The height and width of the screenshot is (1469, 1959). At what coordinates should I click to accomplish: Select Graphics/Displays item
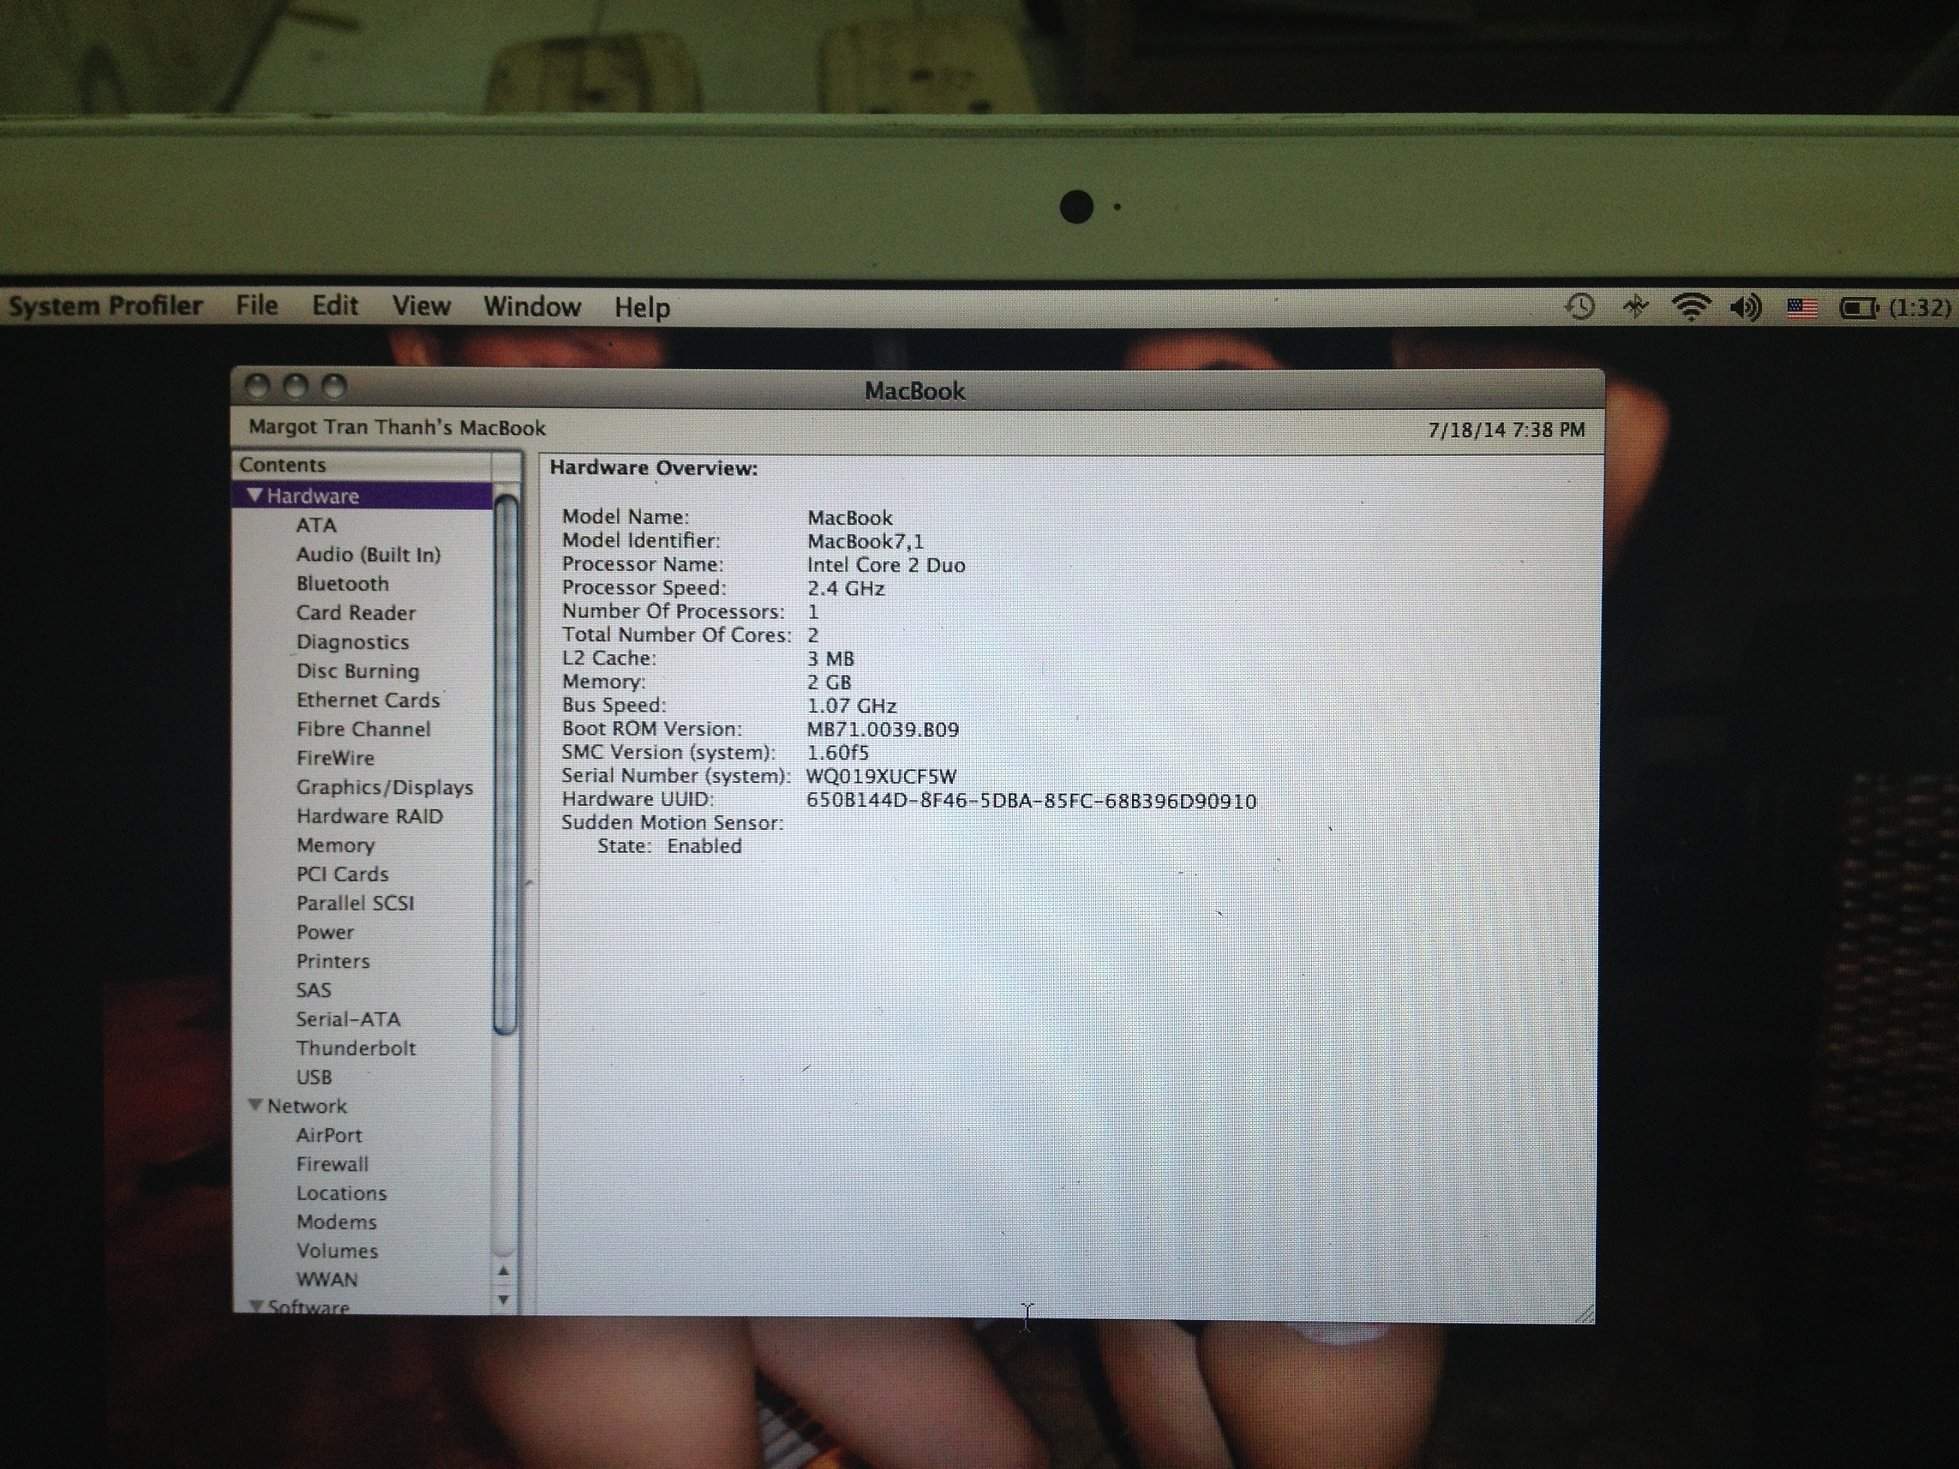384,787
